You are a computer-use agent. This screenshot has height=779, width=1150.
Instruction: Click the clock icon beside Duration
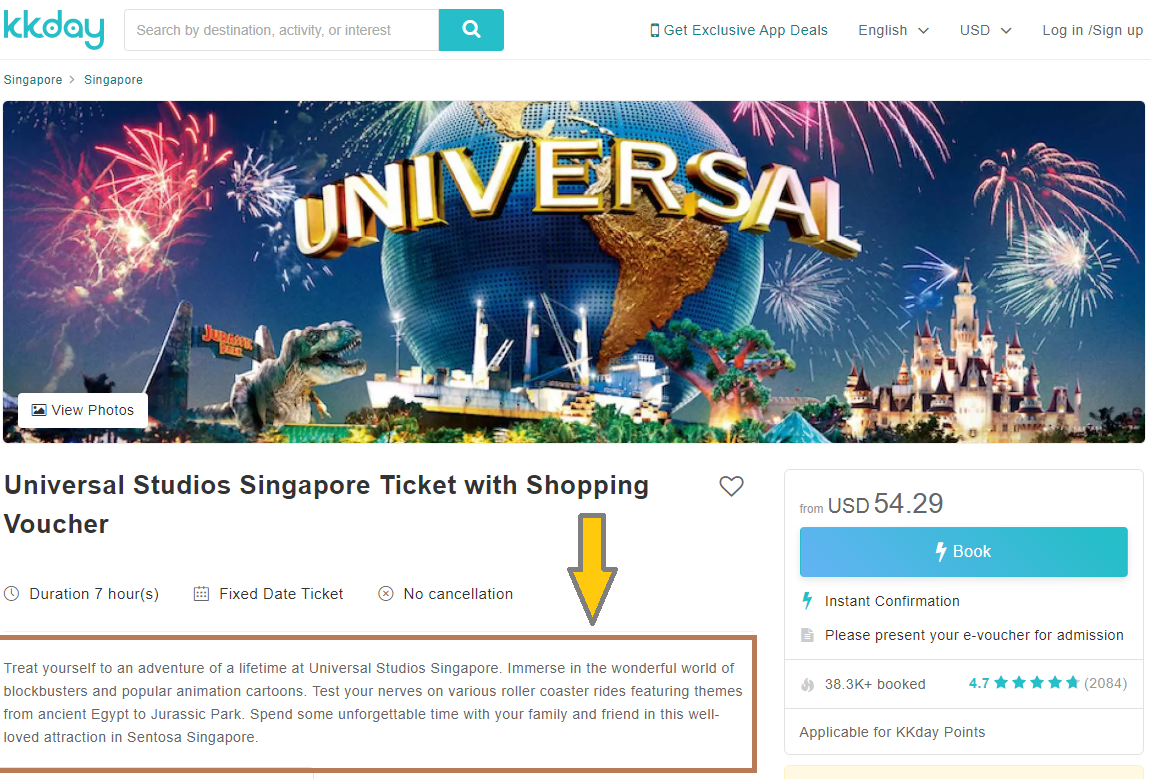[12, 593]
